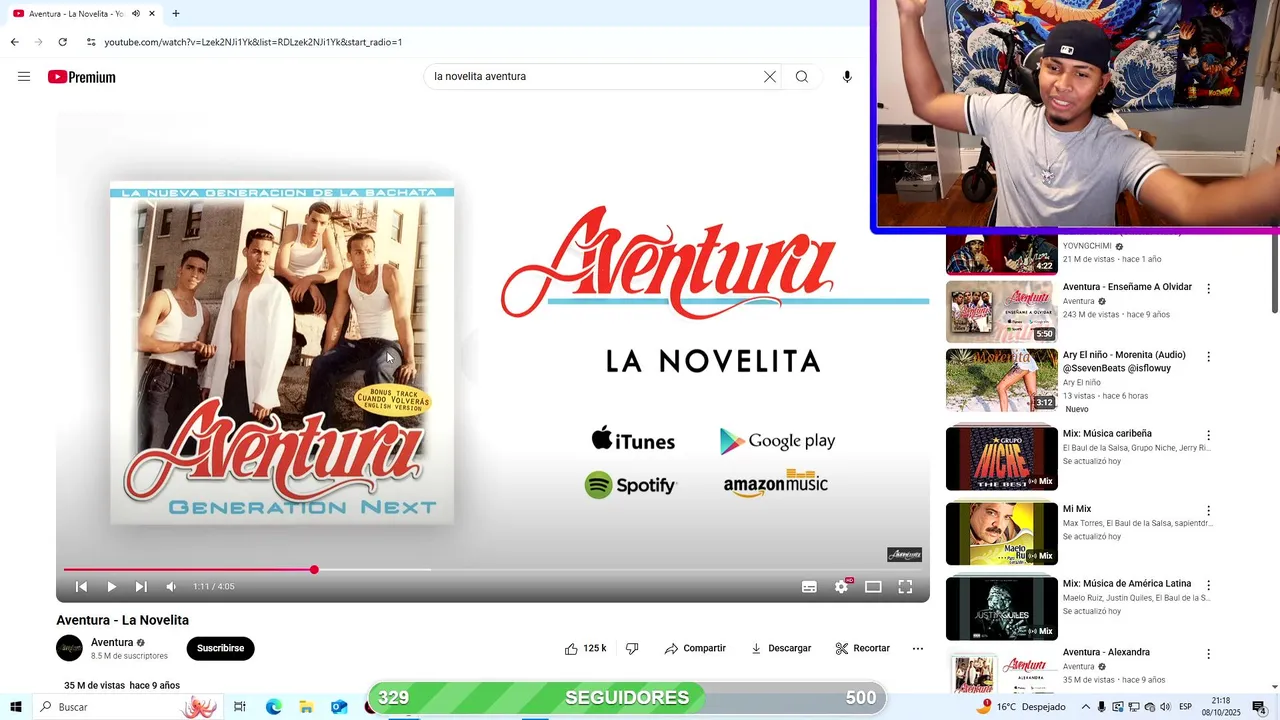
Task: Open File Explorer from the taskbar
Action: [306, 707]
